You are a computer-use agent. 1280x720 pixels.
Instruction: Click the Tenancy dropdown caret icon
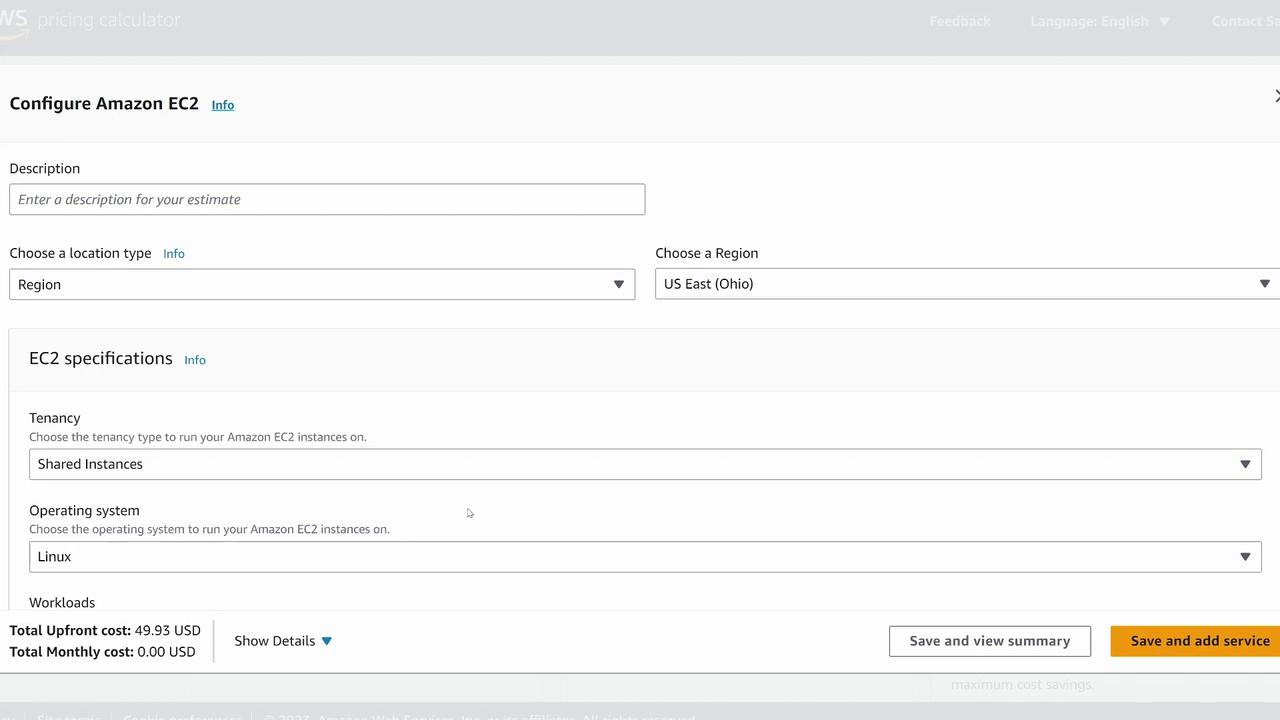1245,464
